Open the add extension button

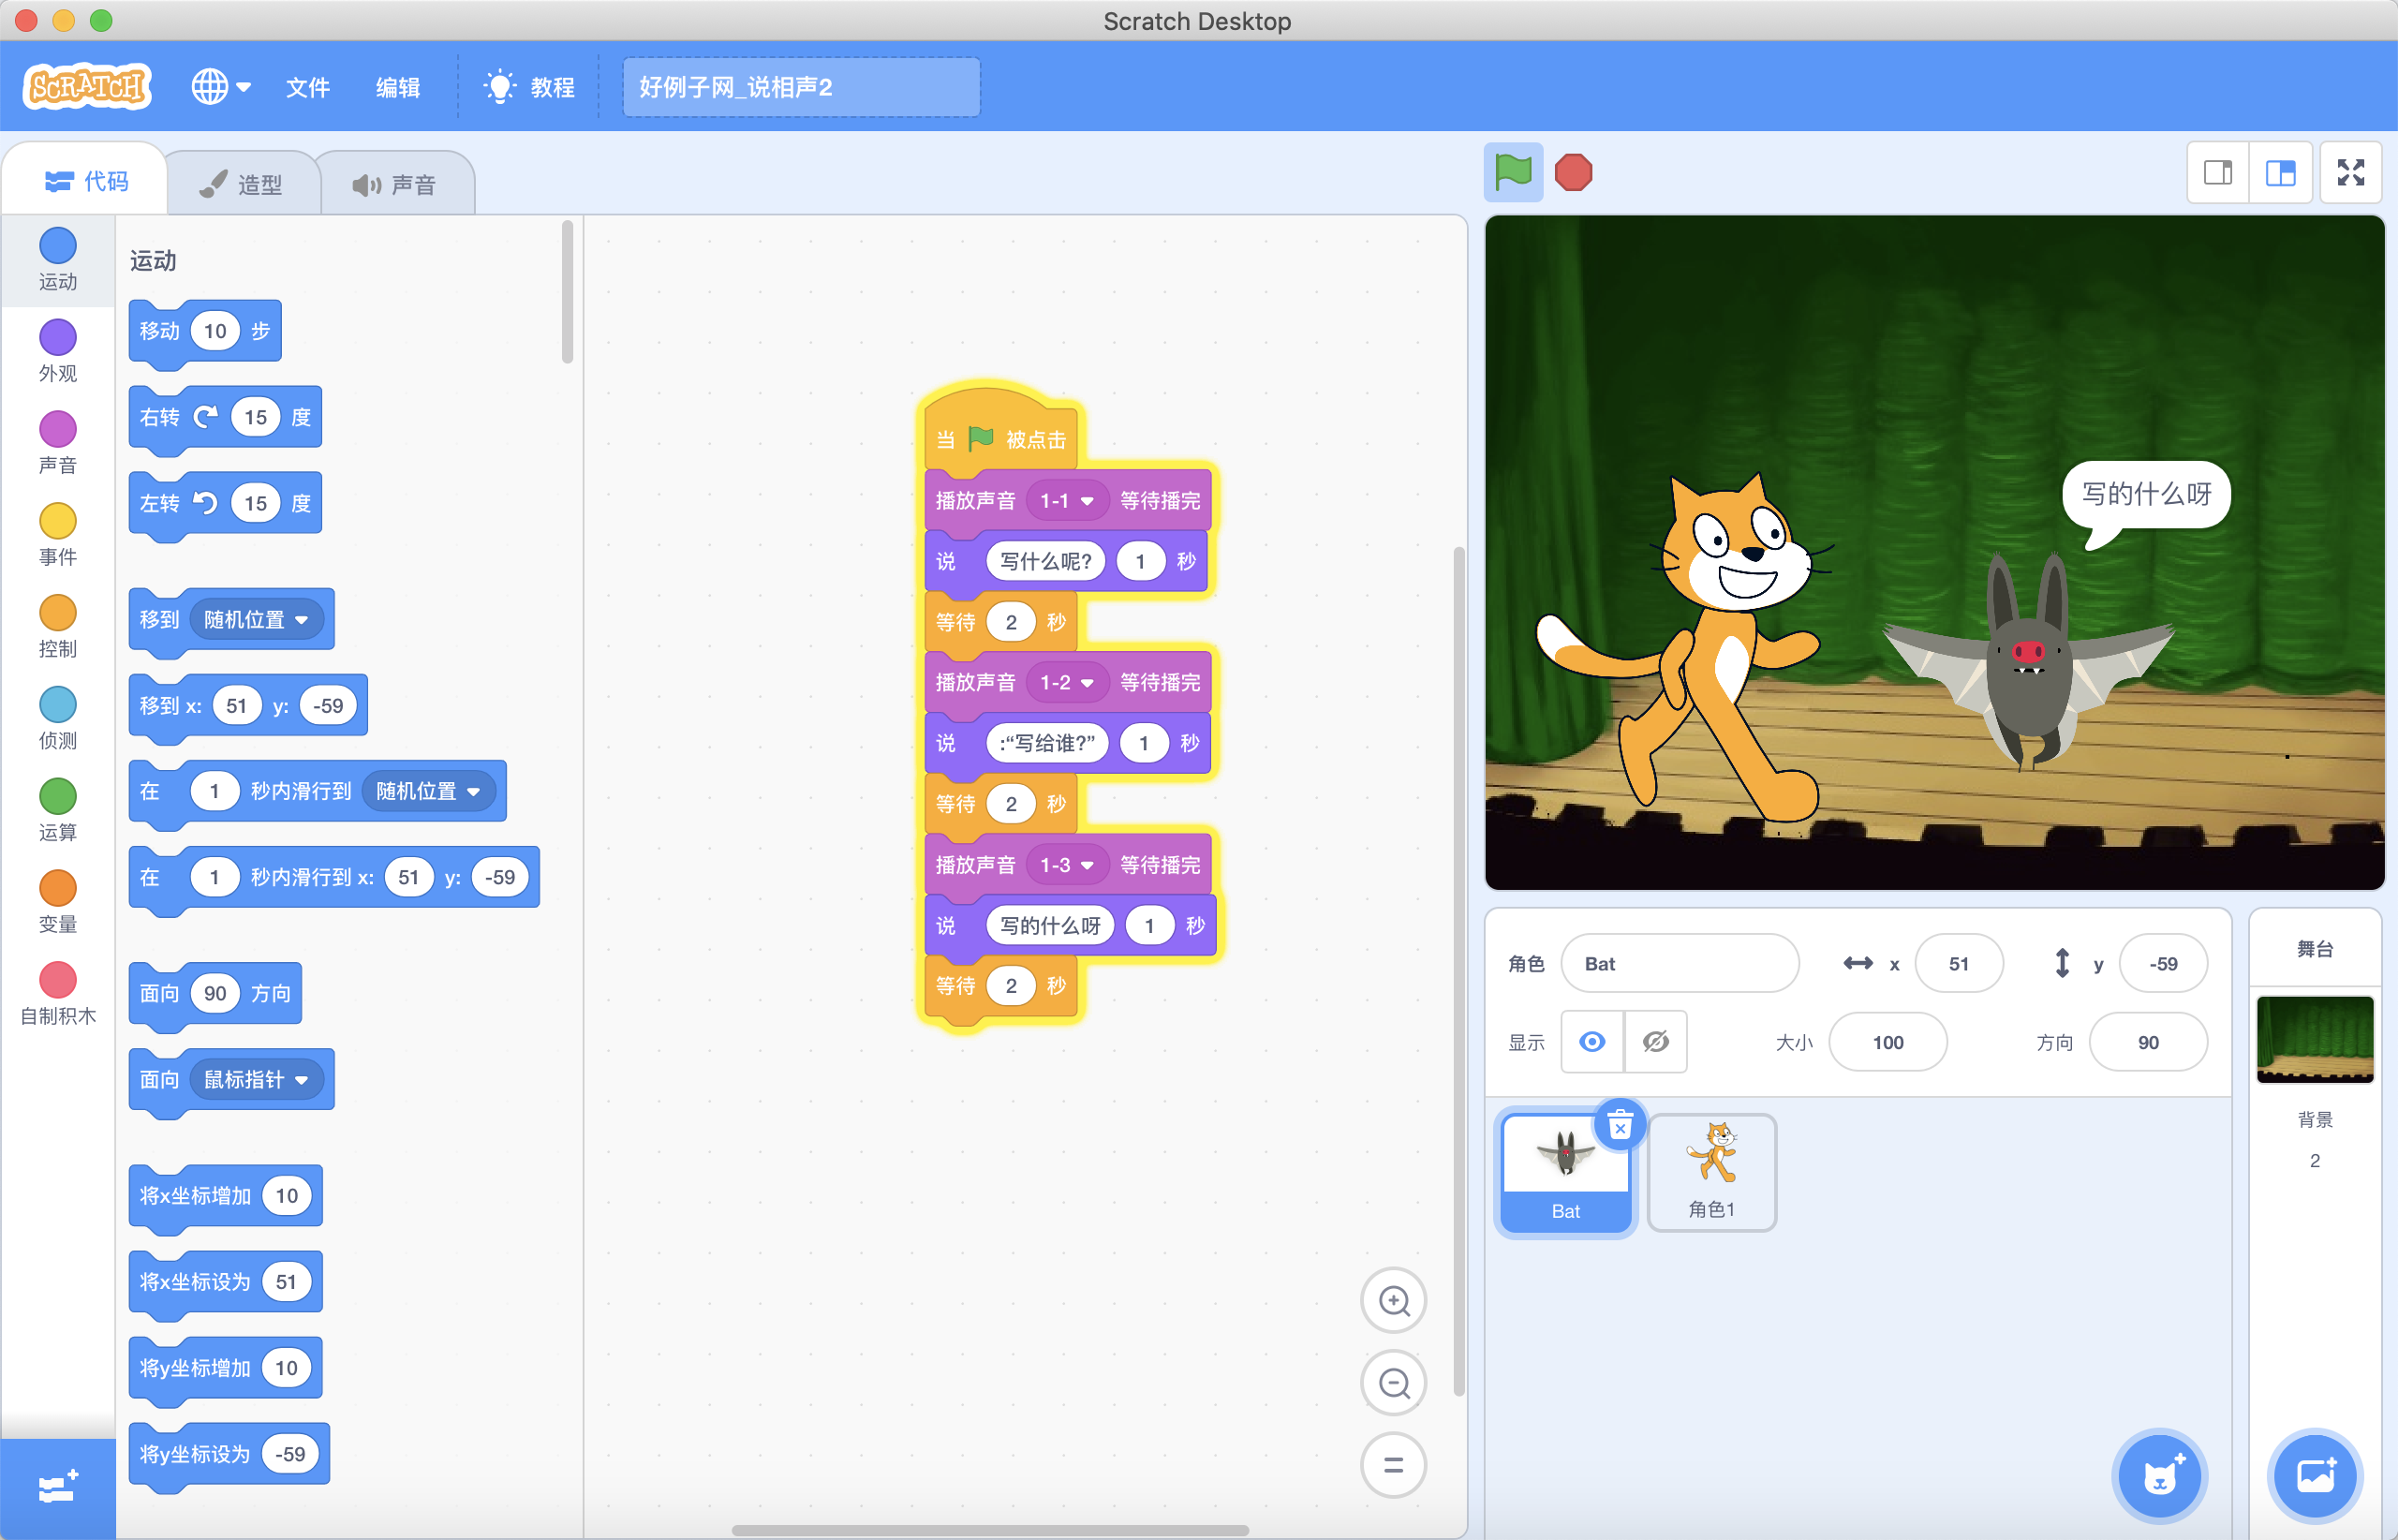point(58,1489)
